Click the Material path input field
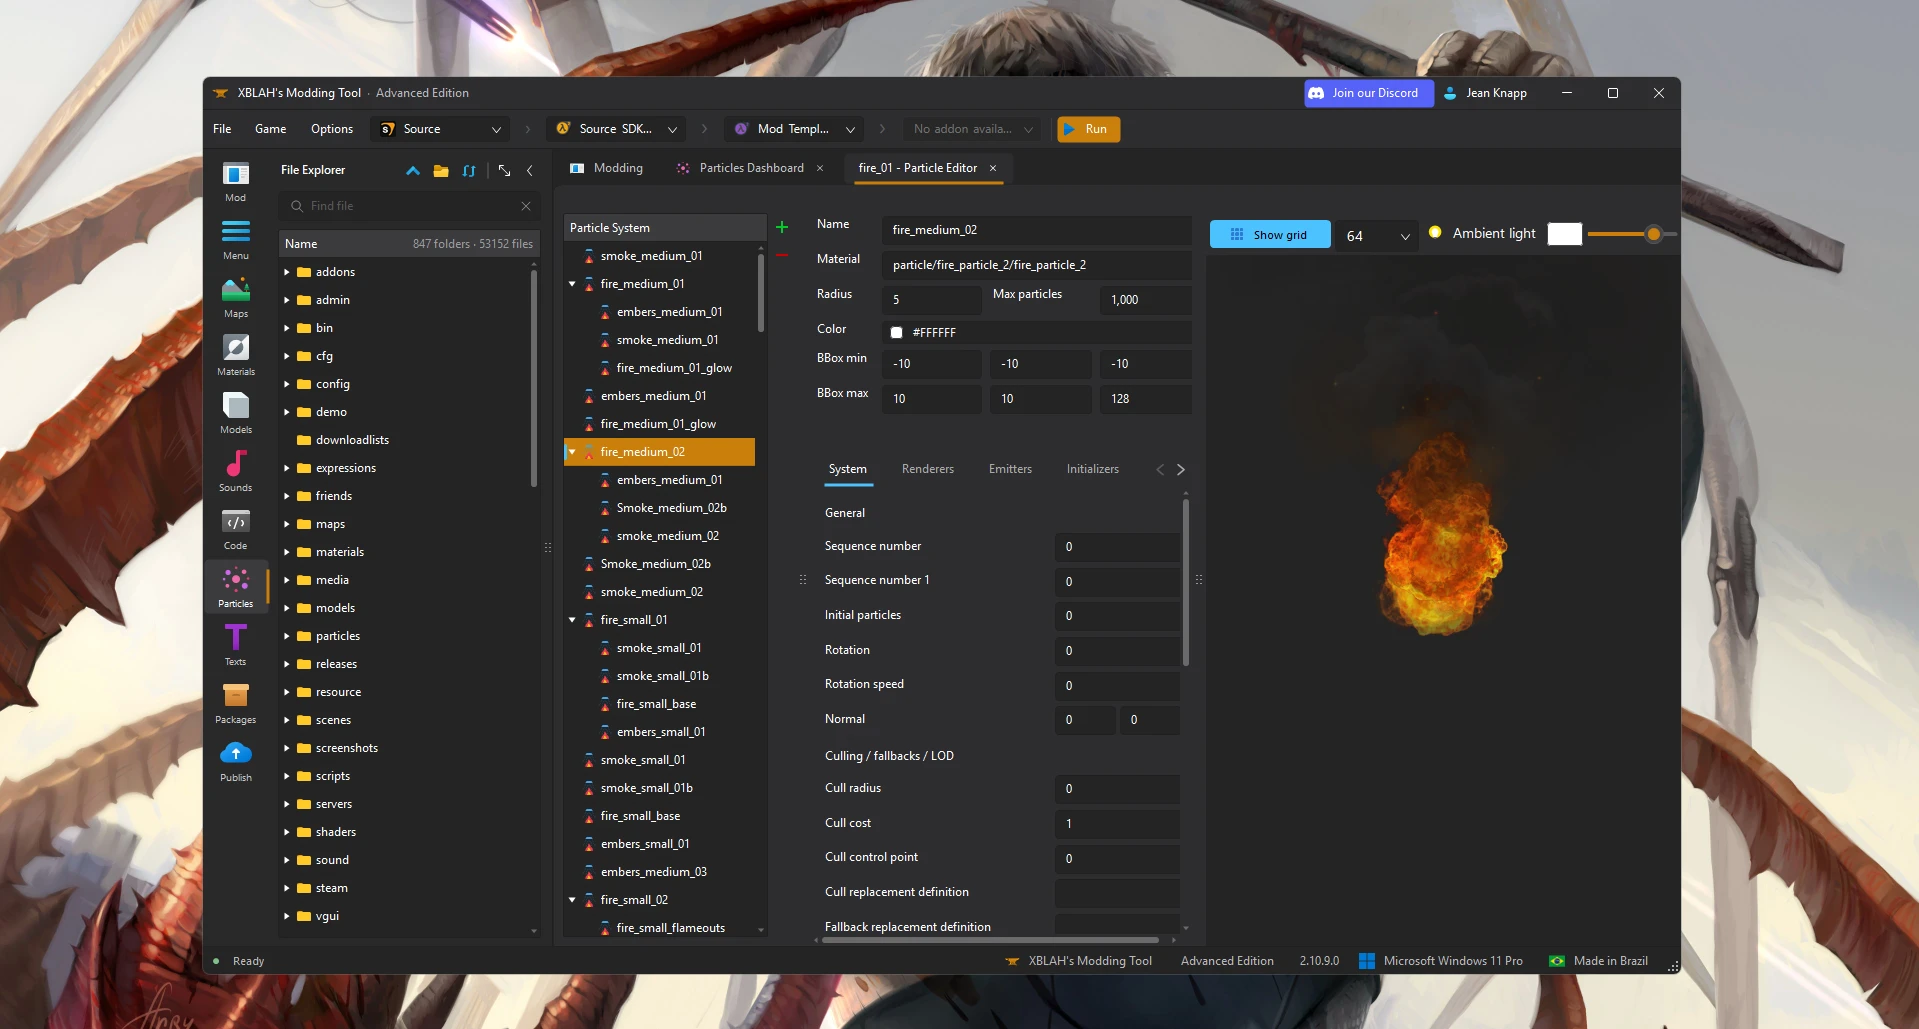 click(1037, 265)
